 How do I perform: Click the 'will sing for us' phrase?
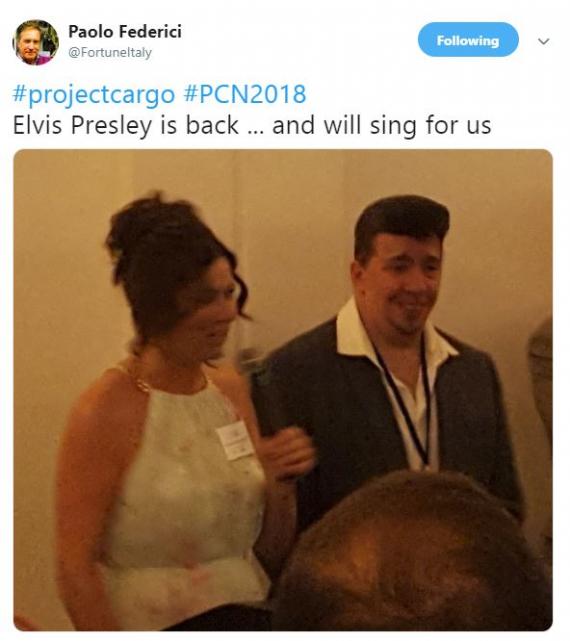click(407, 125)
